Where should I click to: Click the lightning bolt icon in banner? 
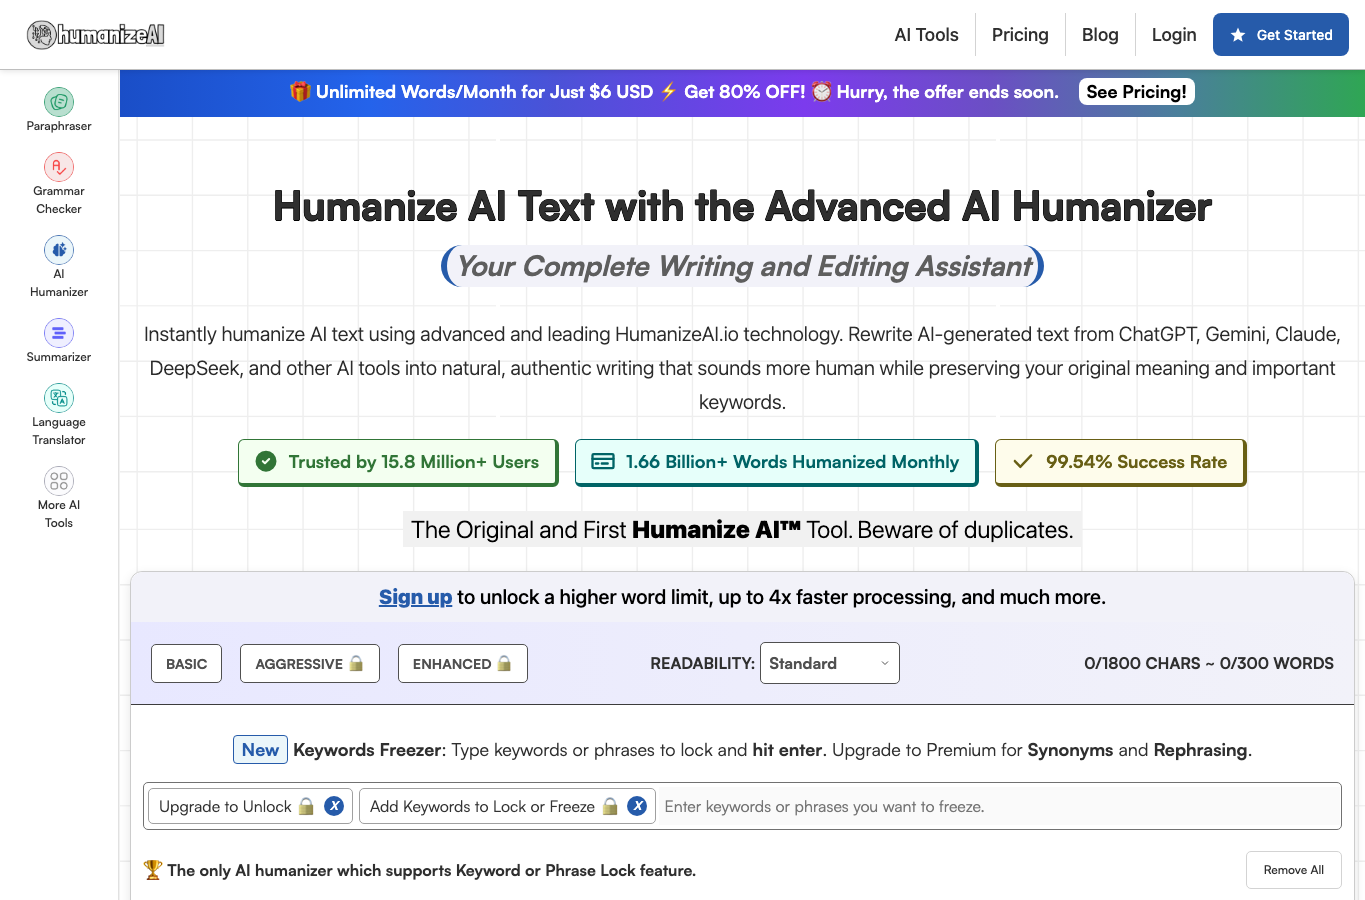[669, 91]
